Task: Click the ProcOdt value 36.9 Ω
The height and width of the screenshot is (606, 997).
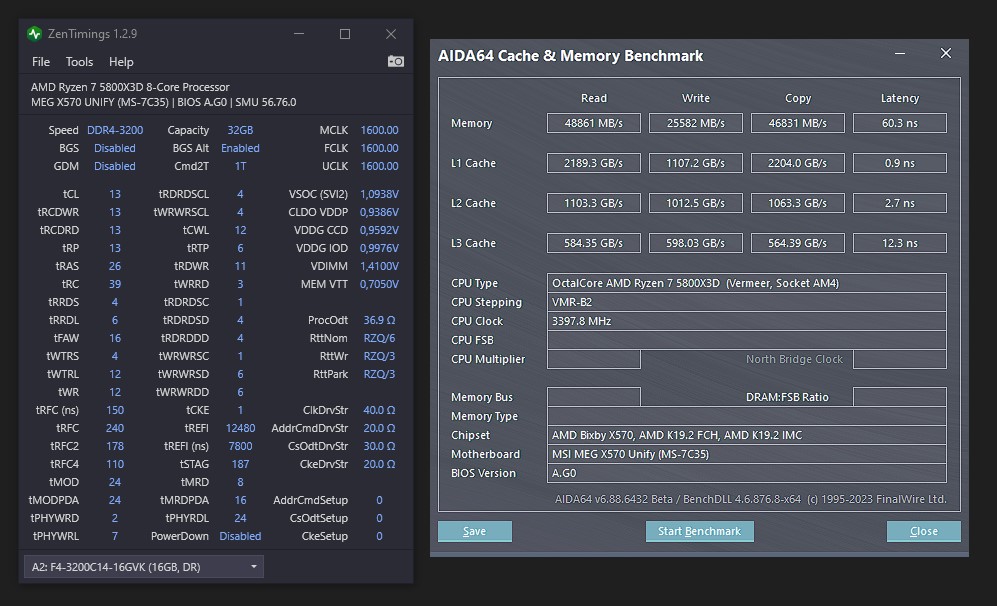Action: tap(380, 320)
